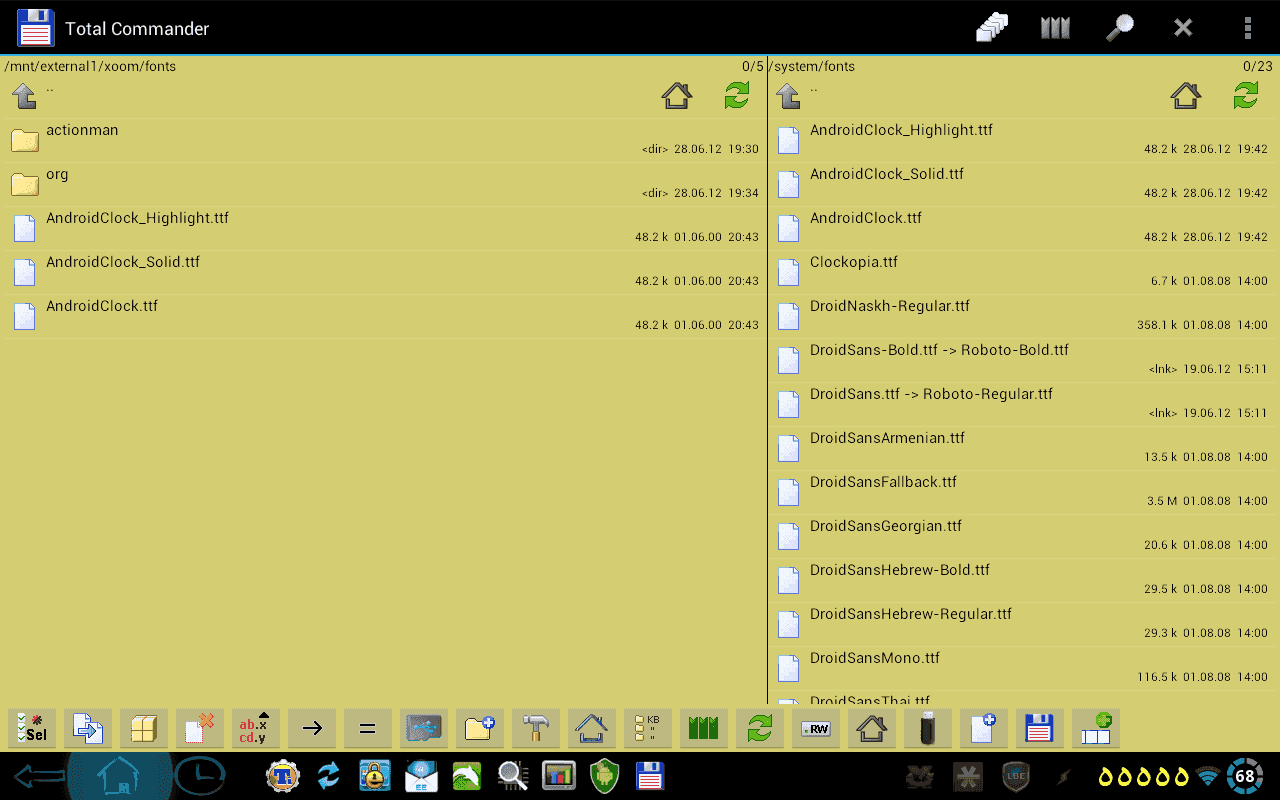Tap the green bookmarks toolbar icon

[x=704, y=729]
